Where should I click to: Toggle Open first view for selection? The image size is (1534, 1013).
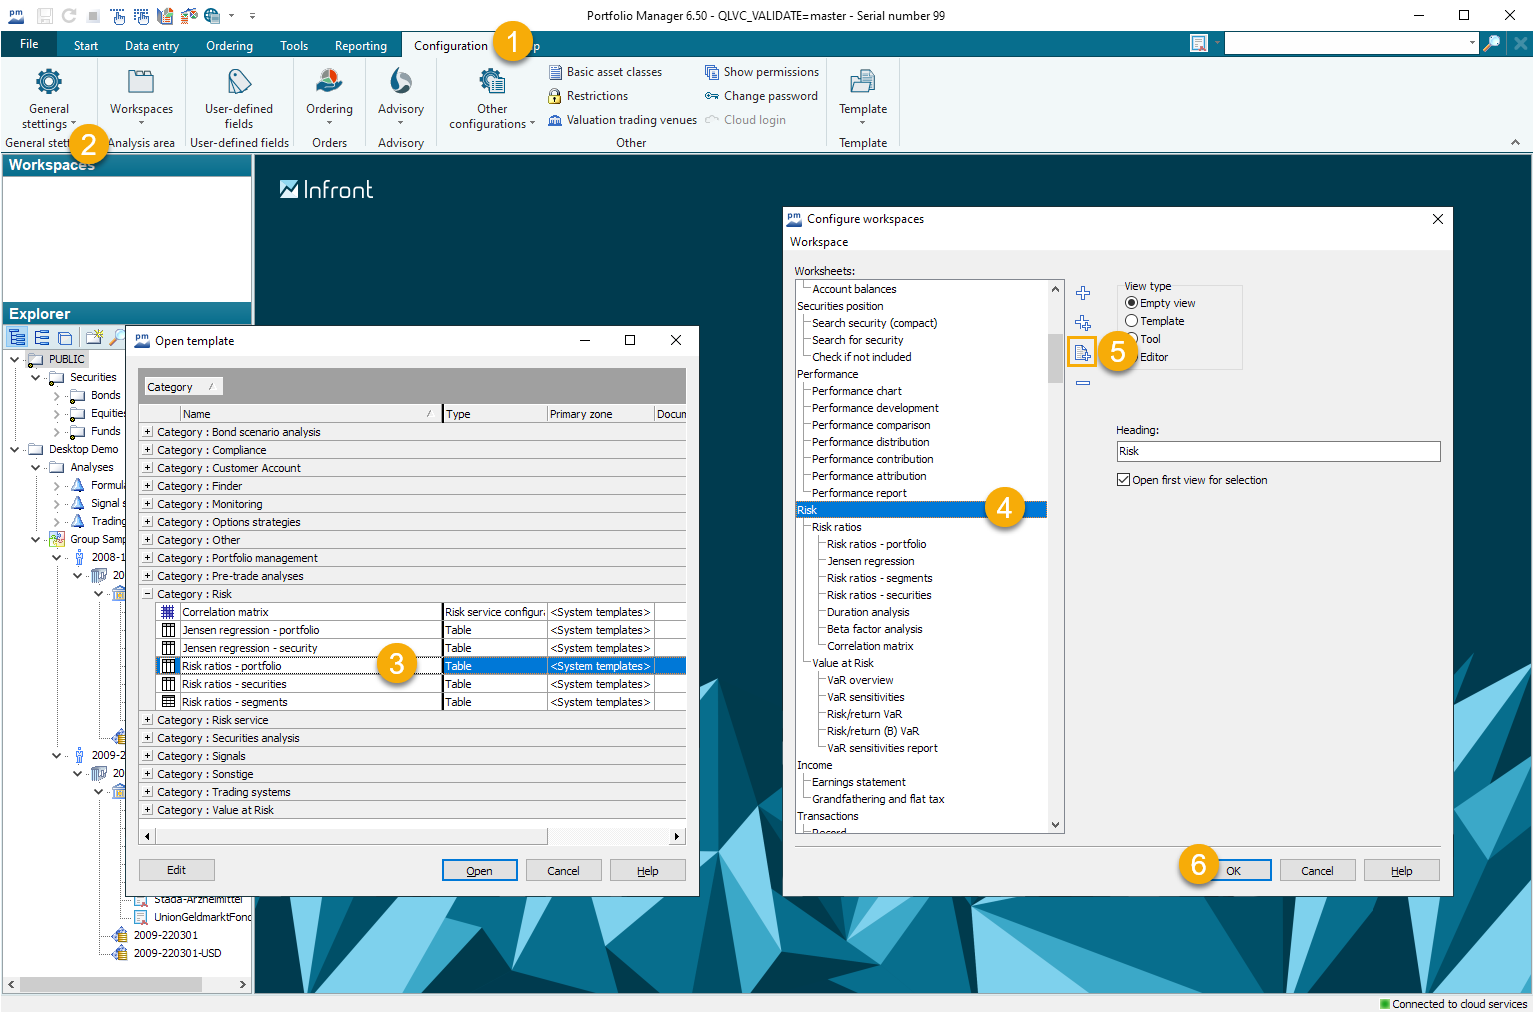pyautogui.click(x=1124, y=480)
